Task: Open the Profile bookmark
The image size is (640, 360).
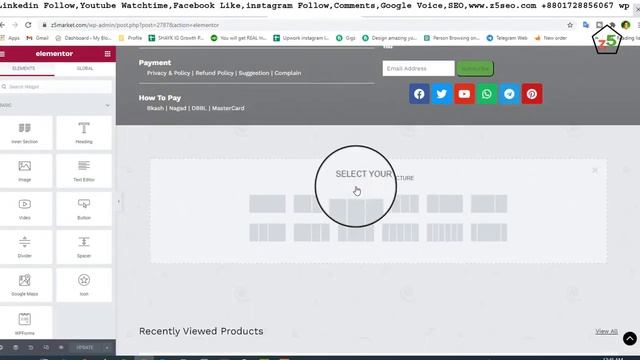Action: point(130,38)
